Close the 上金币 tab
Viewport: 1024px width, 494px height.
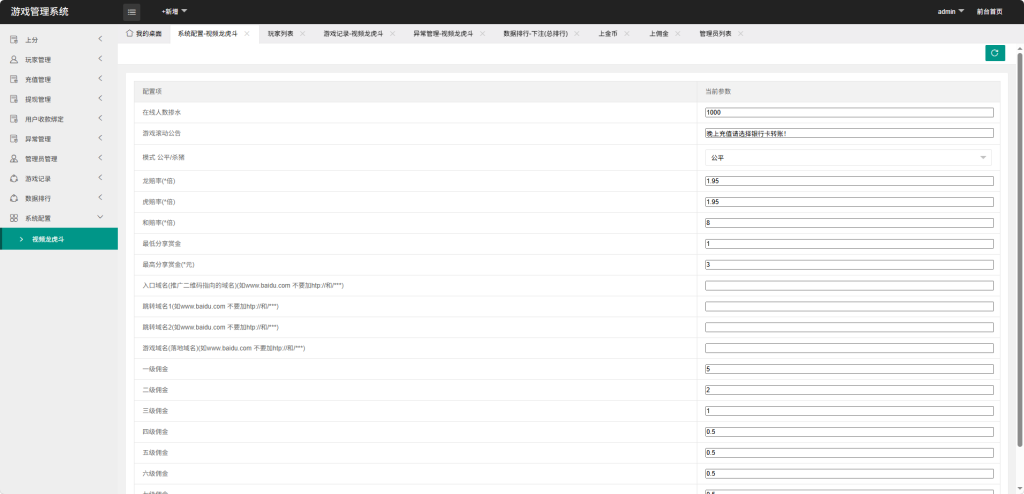pyautogui.click(x=627, y=33)
